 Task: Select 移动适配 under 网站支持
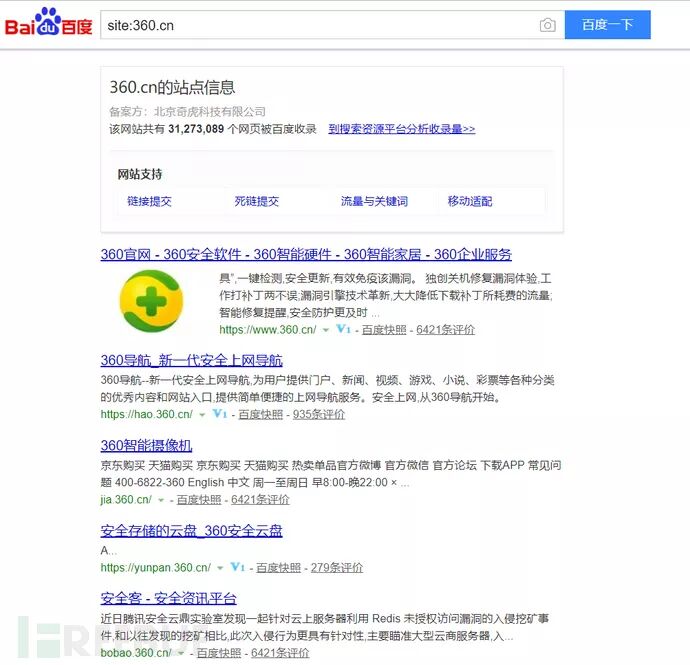[x=470, y=202]
